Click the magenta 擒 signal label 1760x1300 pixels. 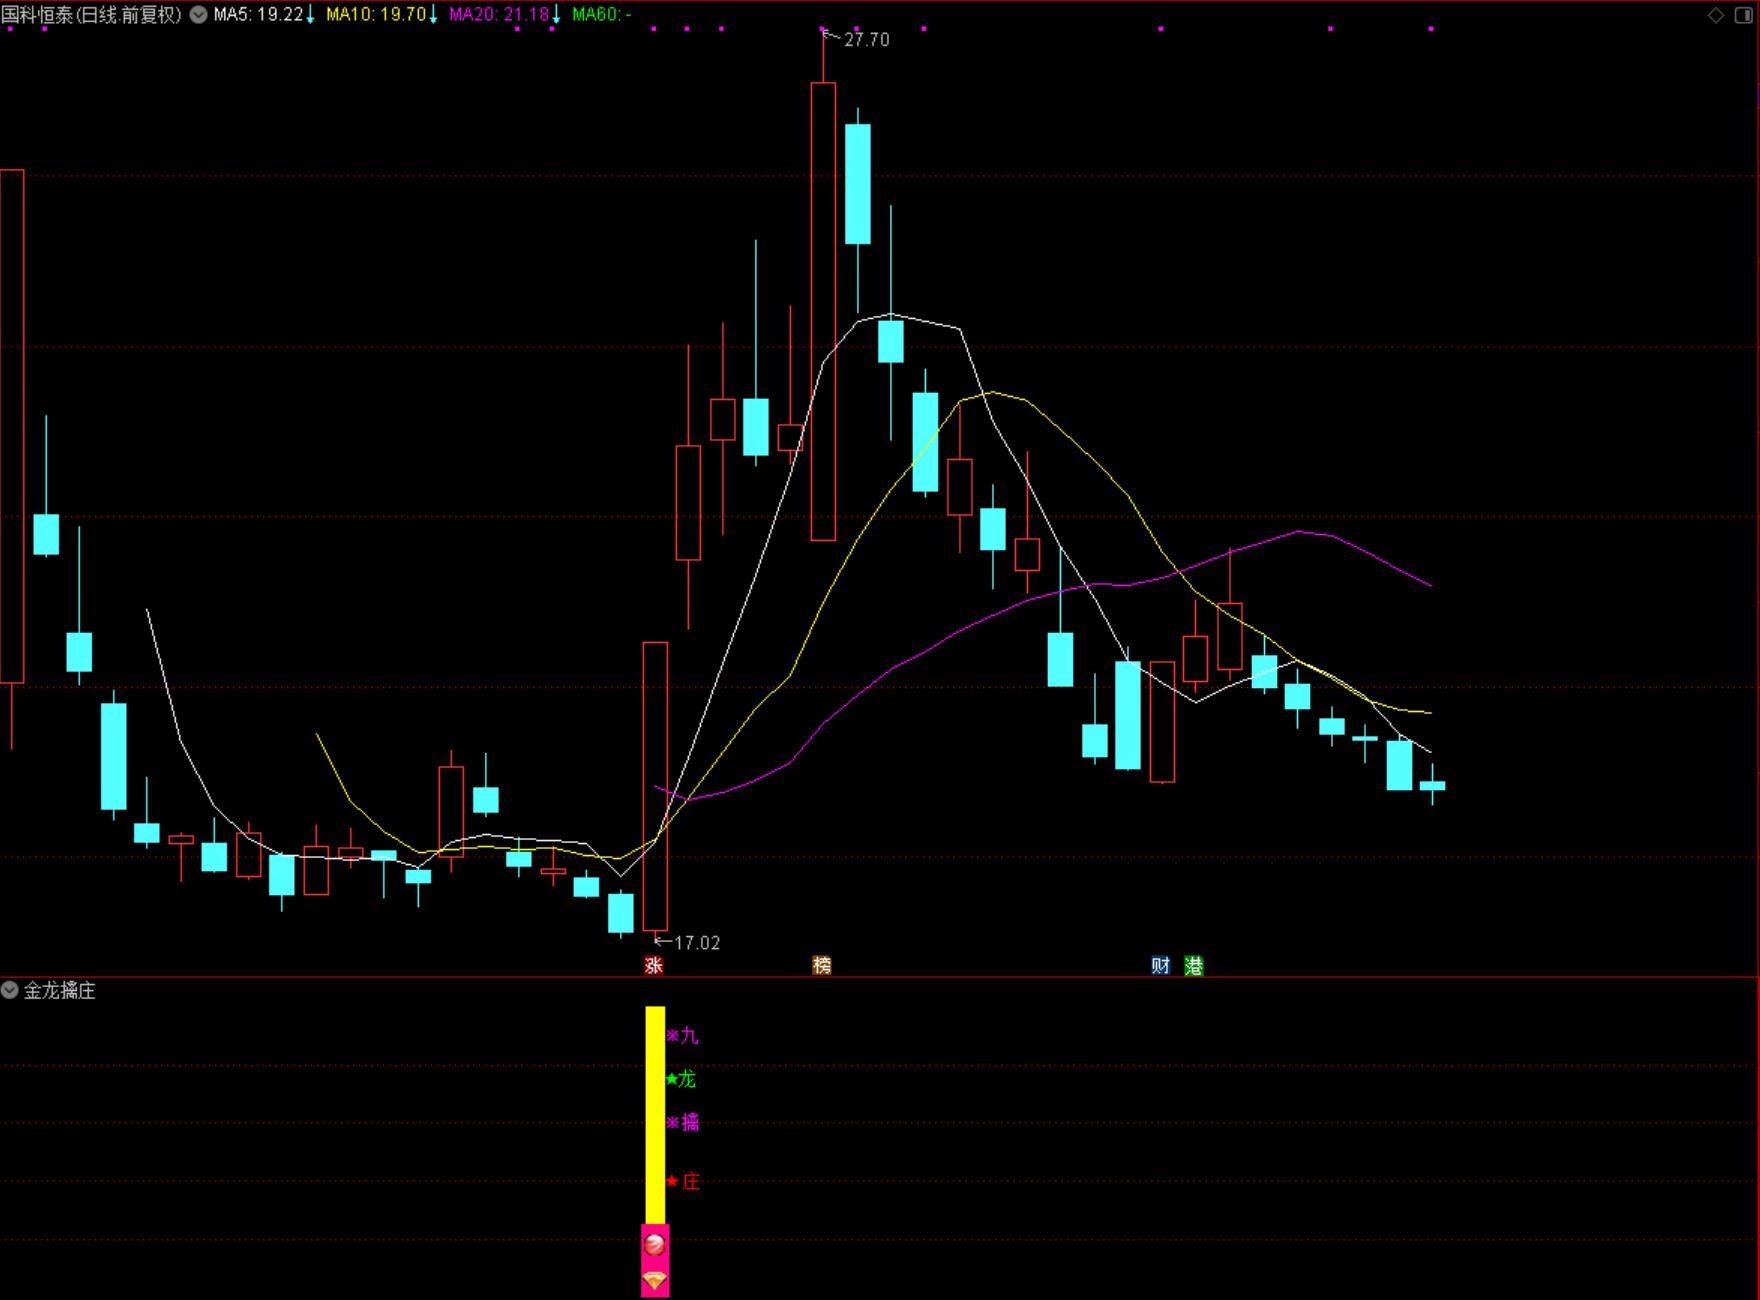point(683,1122)
